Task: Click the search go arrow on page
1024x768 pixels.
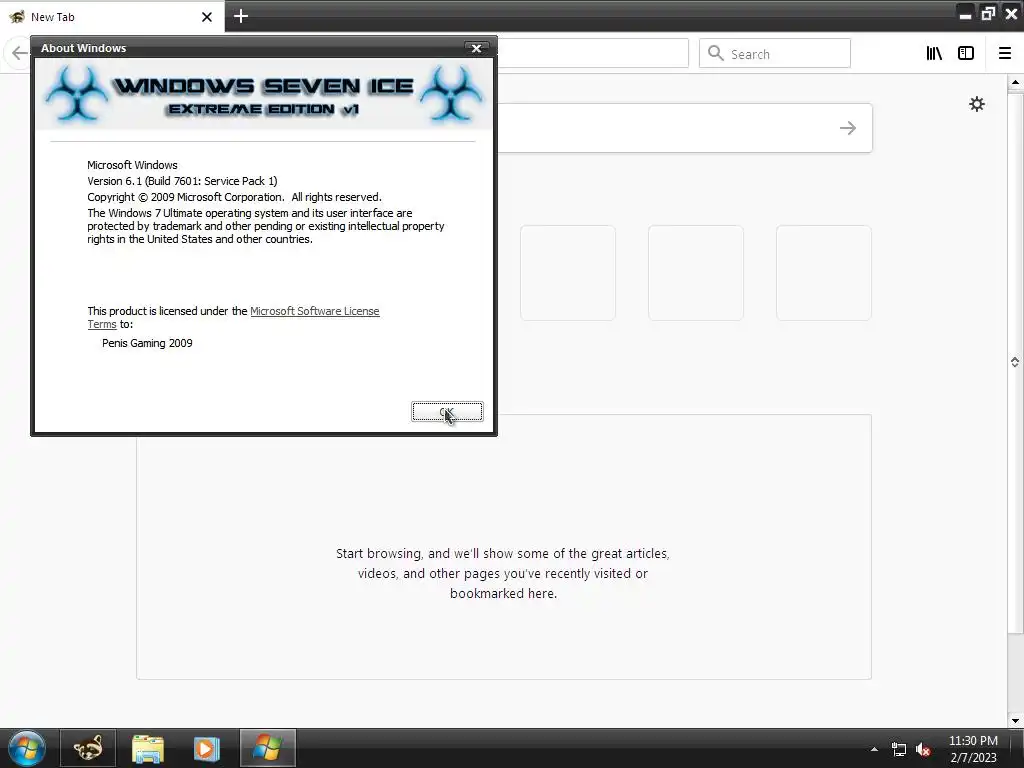Action: click(848, 128)
